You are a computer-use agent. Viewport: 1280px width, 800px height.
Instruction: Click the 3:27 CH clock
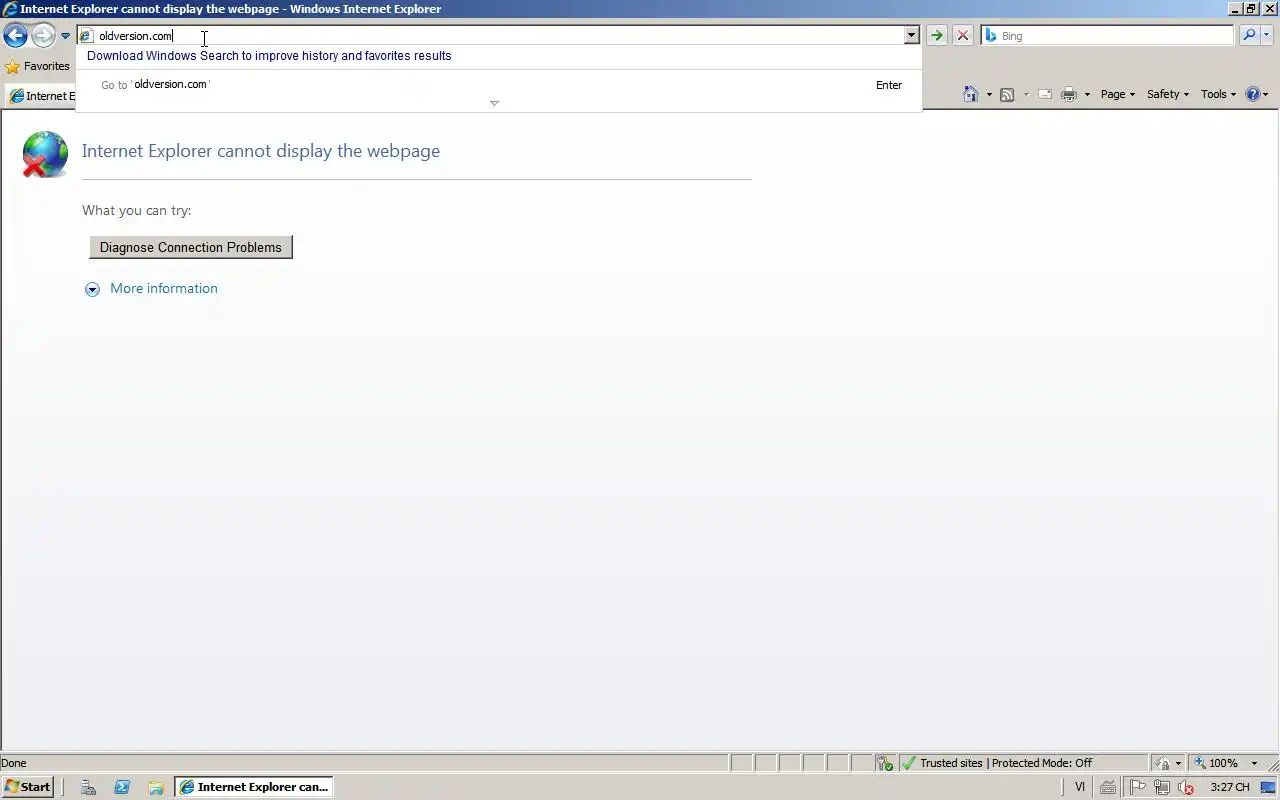[1230, 787]
